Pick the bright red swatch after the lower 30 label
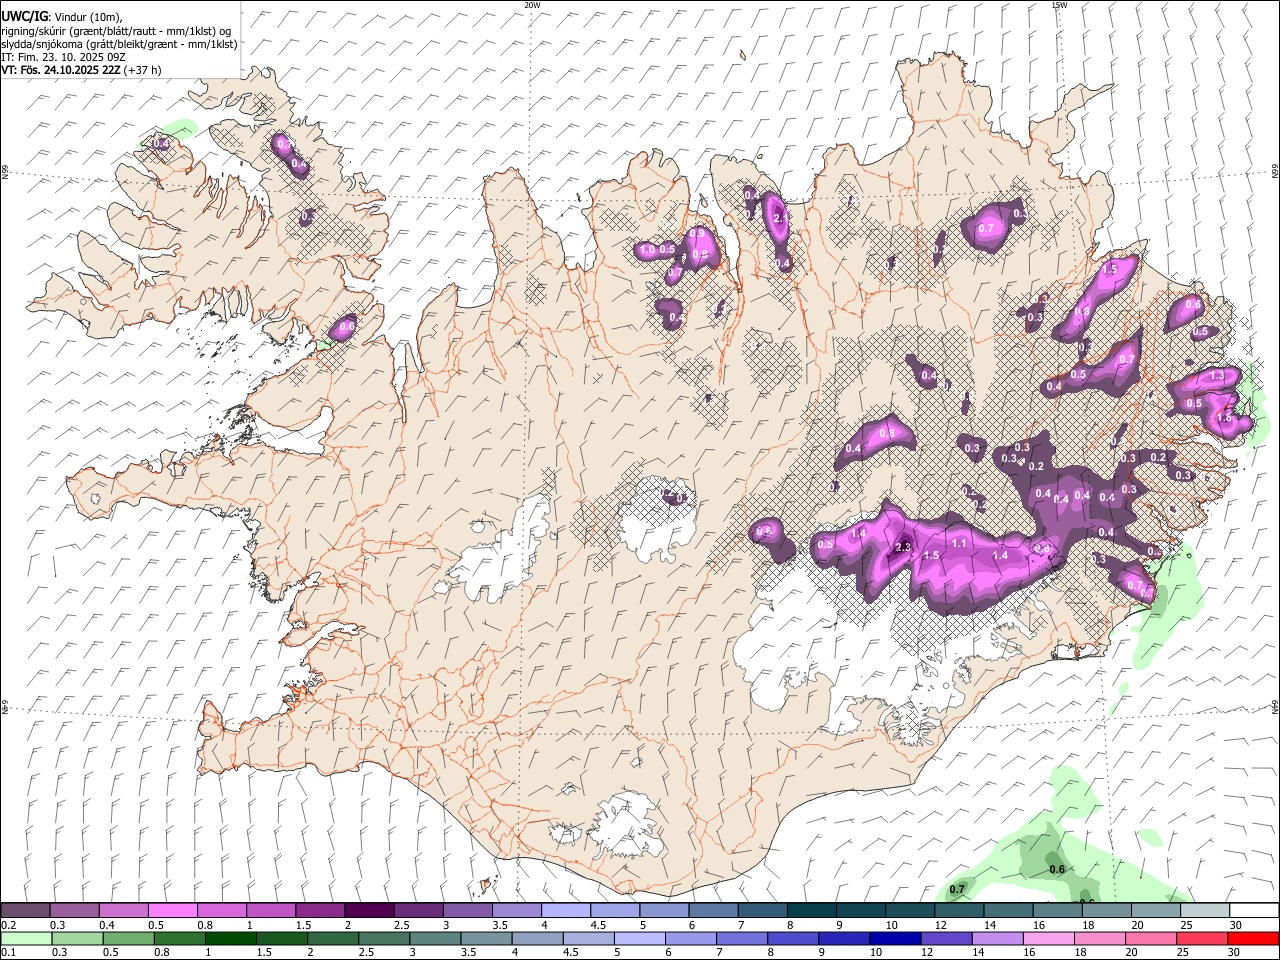 tap(1252, 938)
